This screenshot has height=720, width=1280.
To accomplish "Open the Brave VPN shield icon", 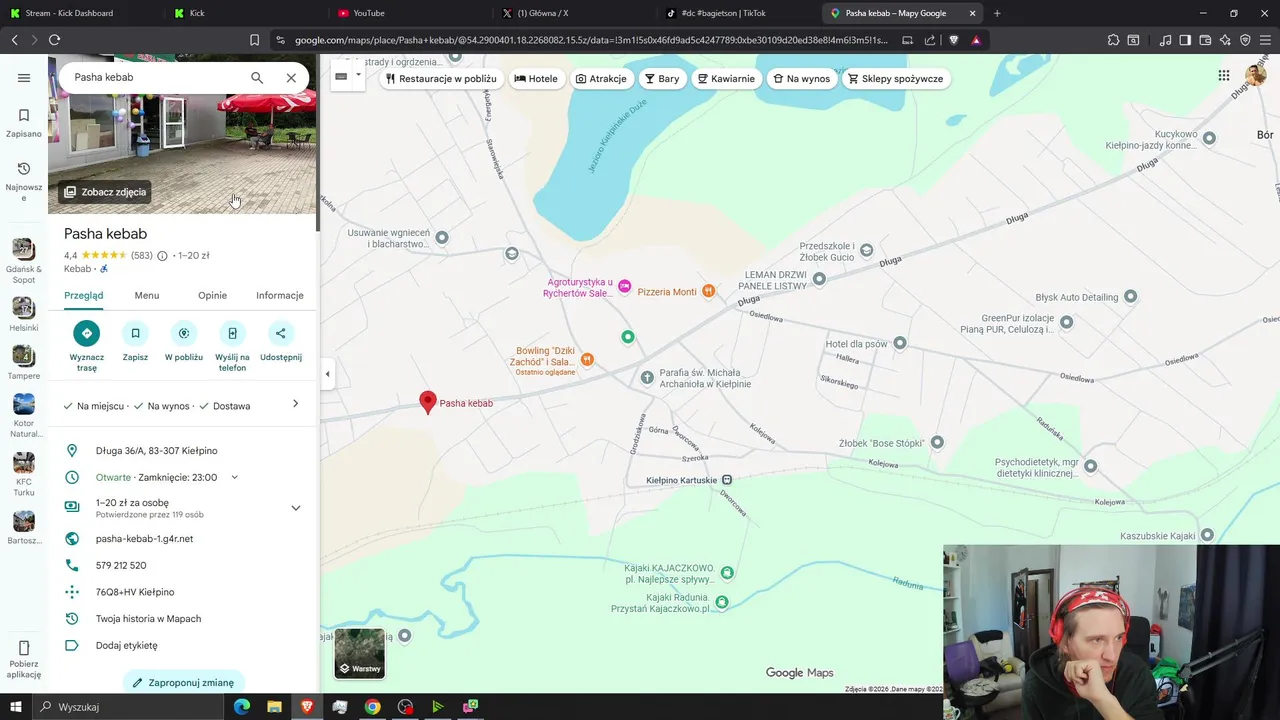I will [1245, 40].
